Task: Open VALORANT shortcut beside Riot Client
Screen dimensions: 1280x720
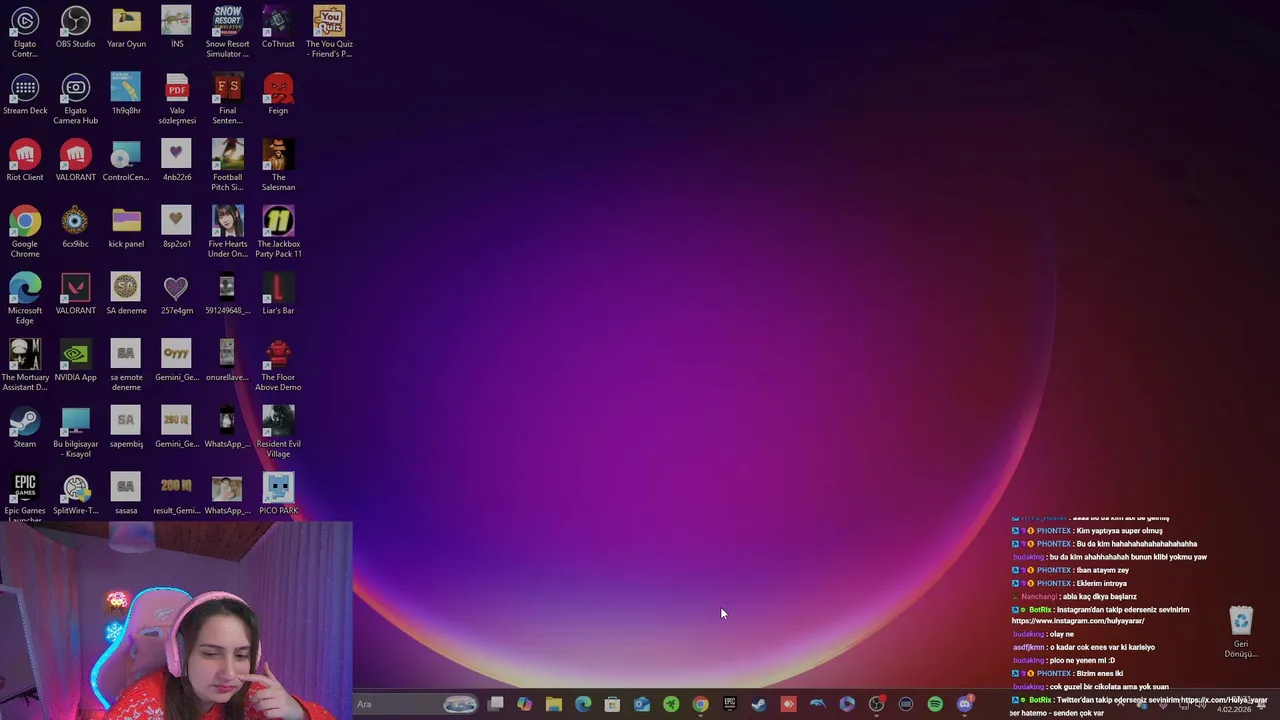Action: click(x=75, y=162)
